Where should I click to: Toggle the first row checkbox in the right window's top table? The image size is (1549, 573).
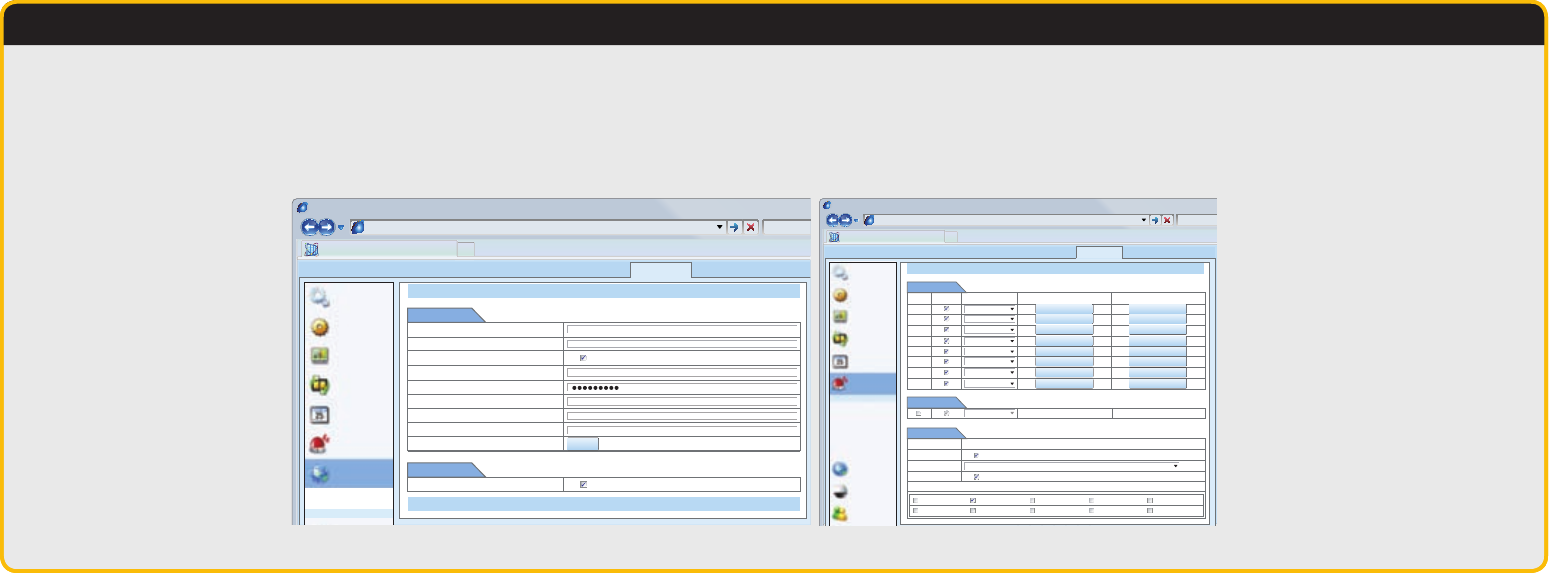click(x=946, y=308)
